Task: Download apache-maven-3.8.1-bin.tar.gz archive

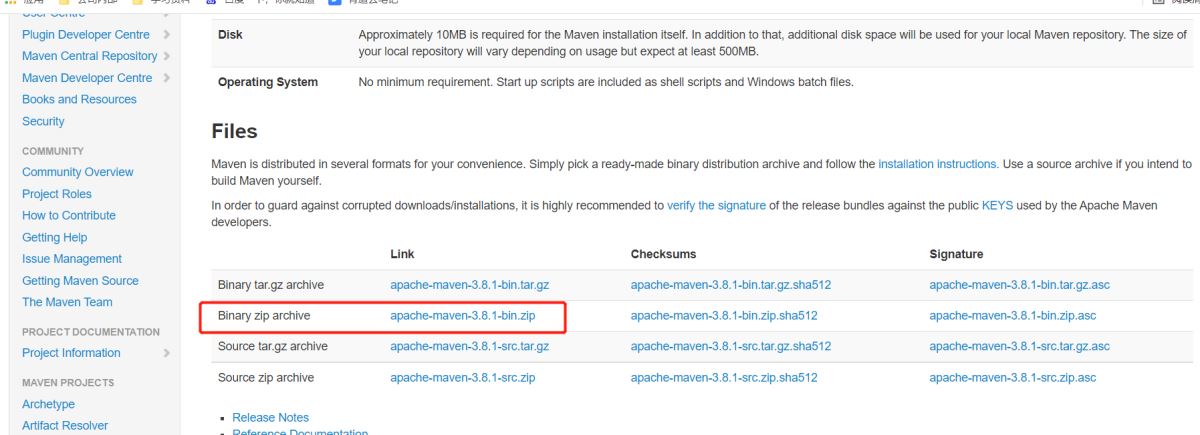Action: (x=469, y=285)
